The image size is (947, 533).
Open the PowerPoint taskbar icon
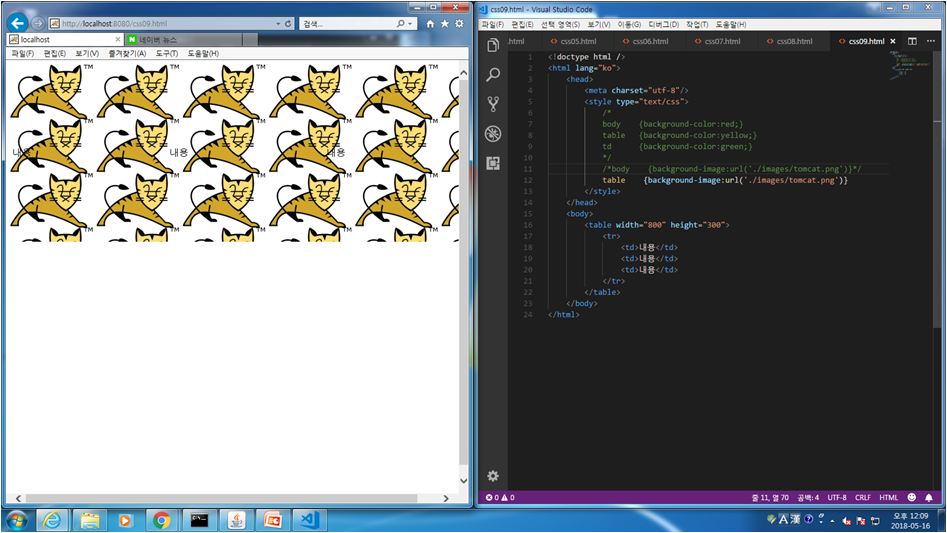pyautogui.click(x=272, y=520)
